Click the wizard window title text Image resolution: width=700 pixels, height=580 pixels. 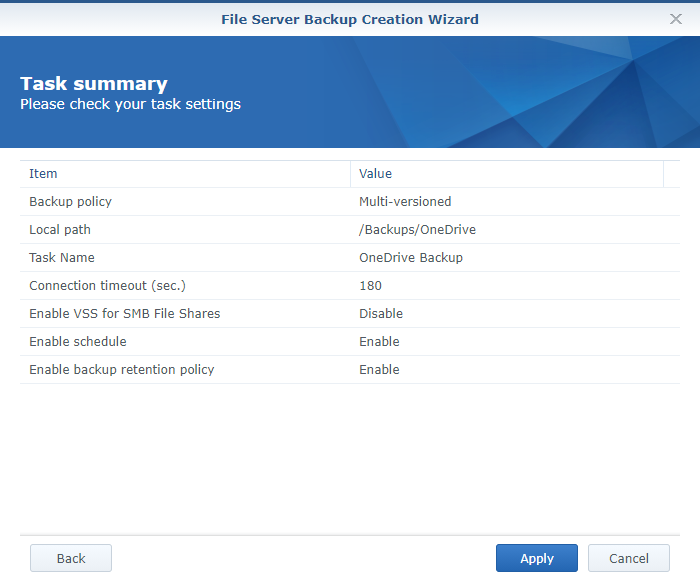coord(350,20)
